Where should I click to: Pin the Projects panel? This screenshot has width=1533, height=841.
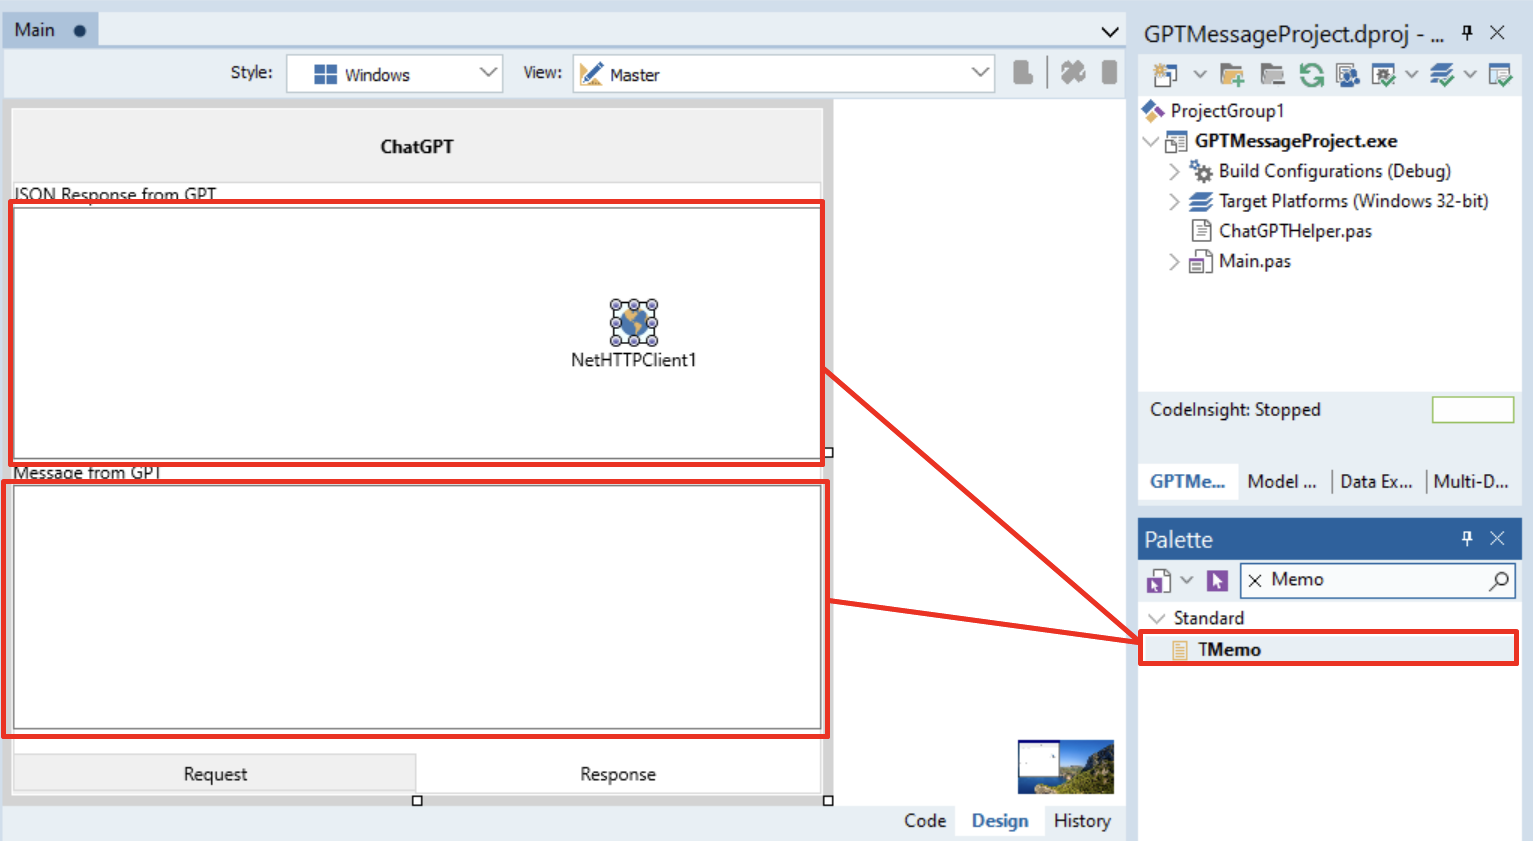[1467, 33]
